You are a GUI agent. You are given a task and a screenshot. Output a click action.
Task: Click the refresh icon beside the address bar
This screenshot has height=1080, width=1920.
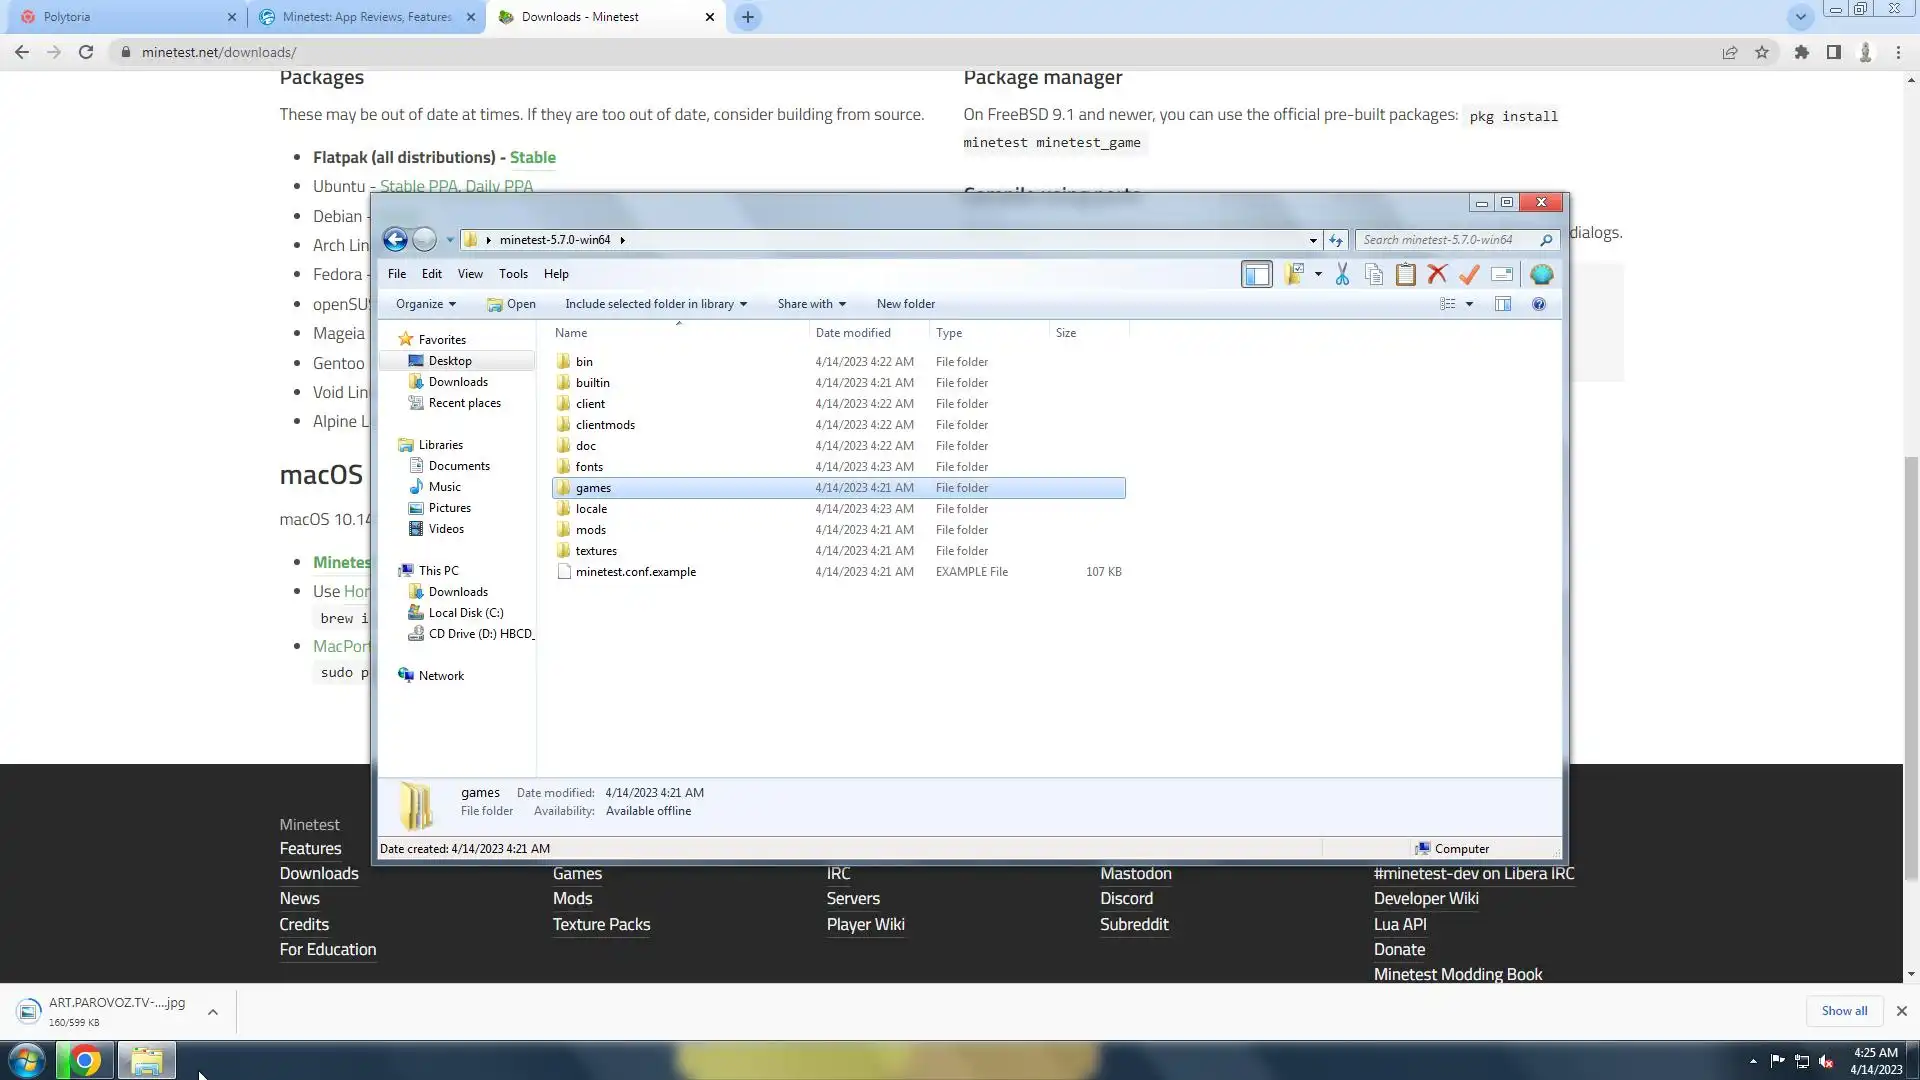coord(1336,240)
